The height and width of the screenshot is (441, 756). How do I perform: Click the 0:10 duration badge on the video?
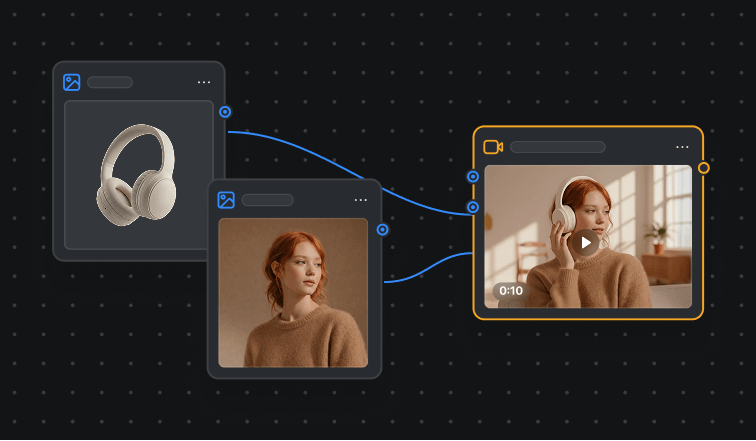pyautogui.click(x=511, y=291)
